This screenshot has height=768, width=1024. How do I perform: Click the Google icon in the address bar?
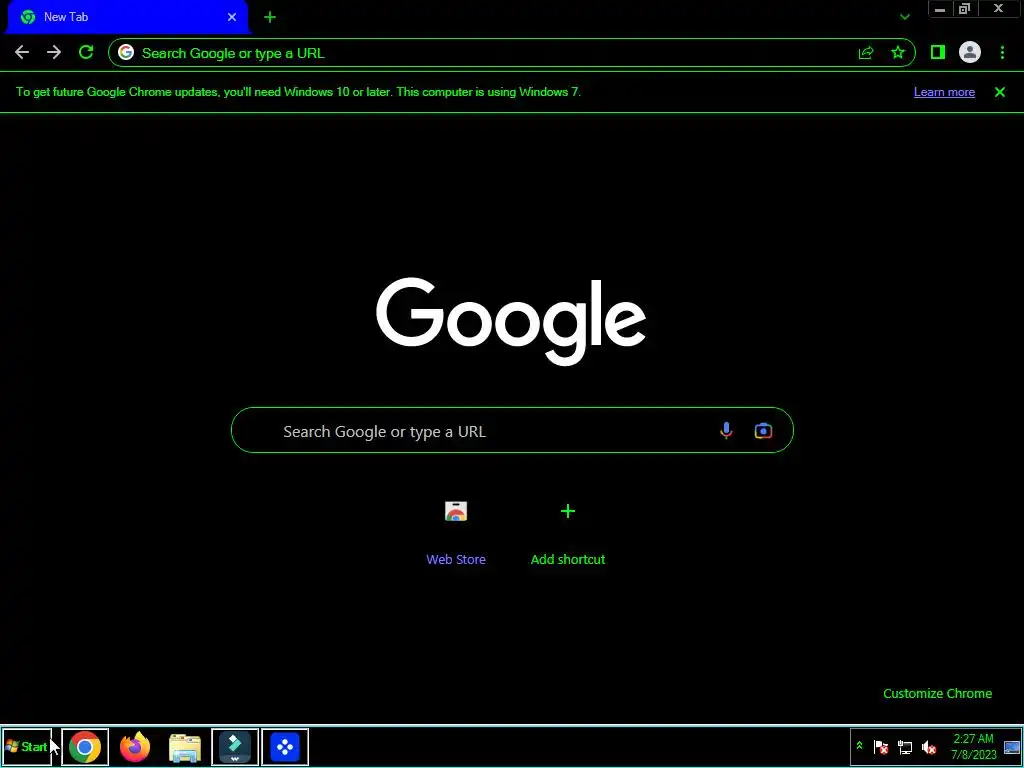pos(126,53)
